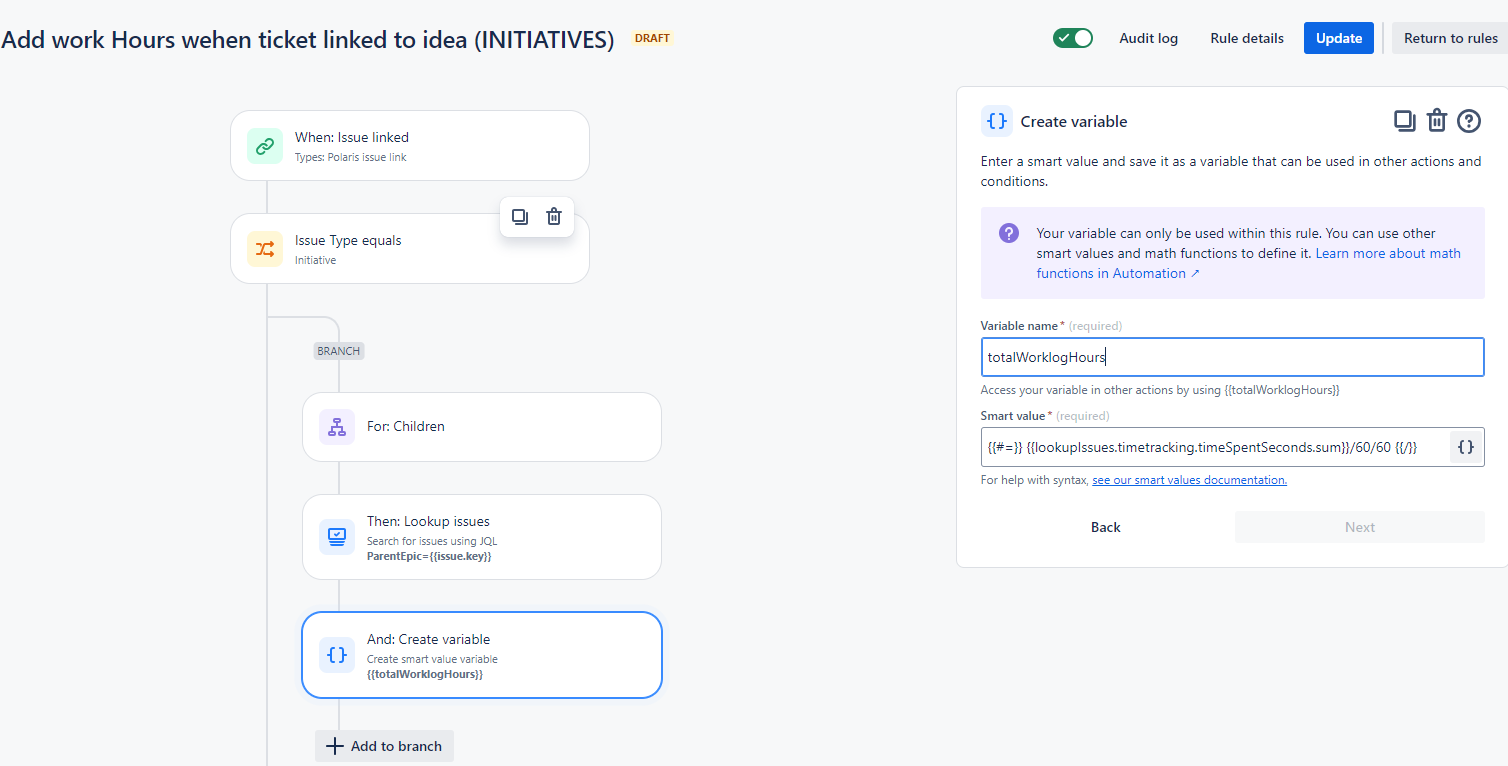Click the Lookup issues action icon
This screenshot has width=1508, height=766.
[x=337, y=537]
